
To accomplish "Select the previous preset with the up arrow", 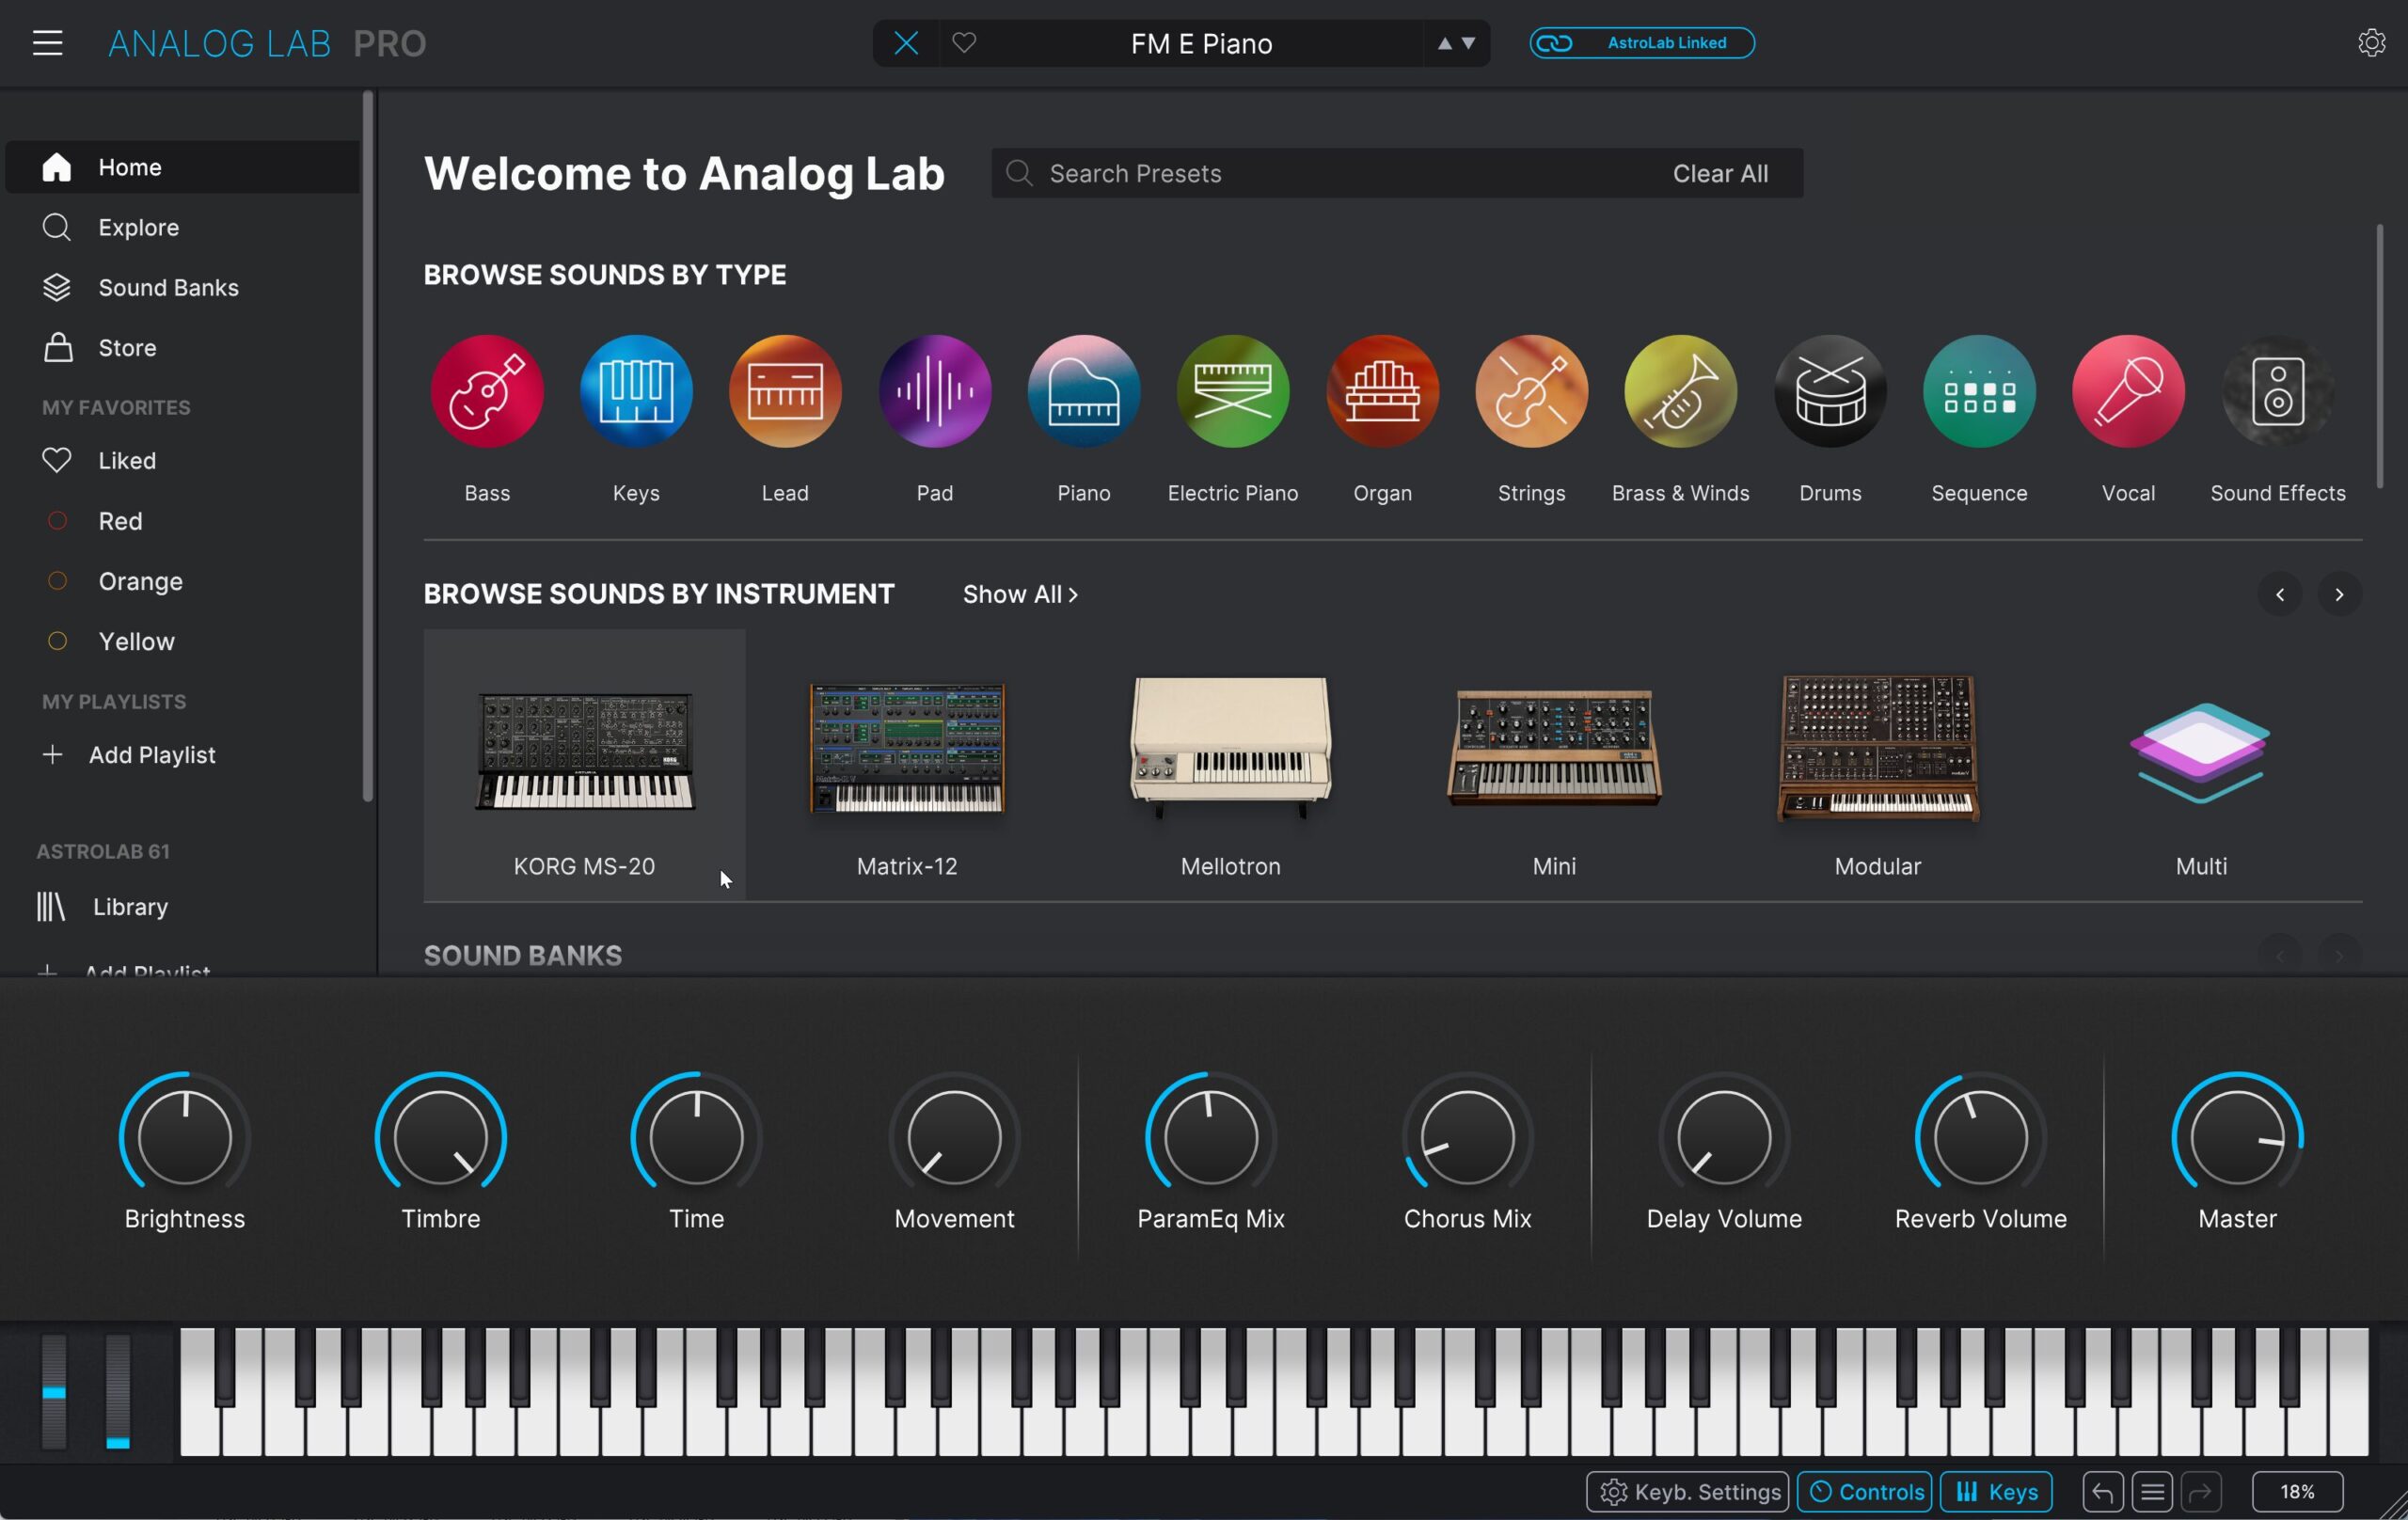I will [x=1444, y=43].
